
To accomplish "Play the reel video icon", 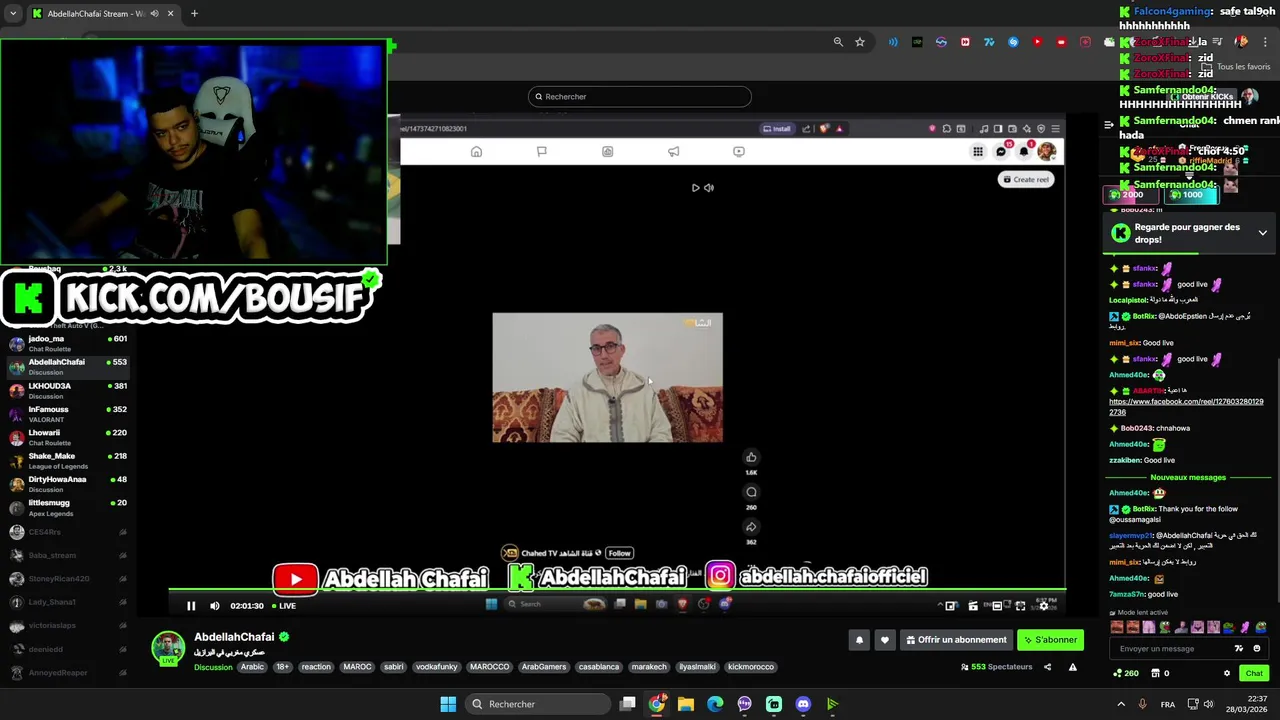I will [x=696, y=188].
